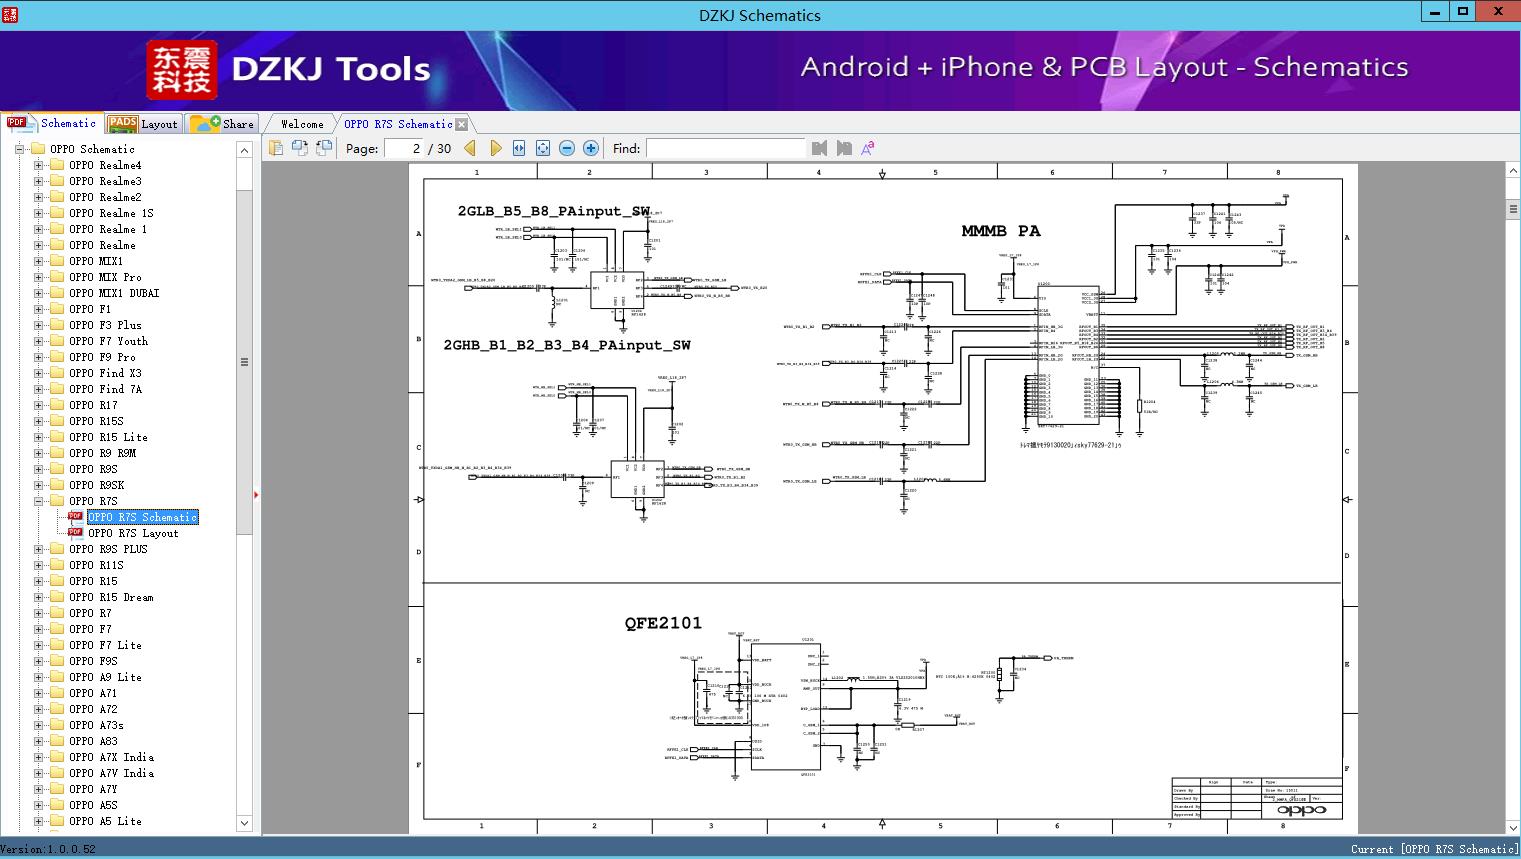1521x859 pixels.
Task: Open OPPO R7S Layout tree item
Action: (x=133, y=533)
